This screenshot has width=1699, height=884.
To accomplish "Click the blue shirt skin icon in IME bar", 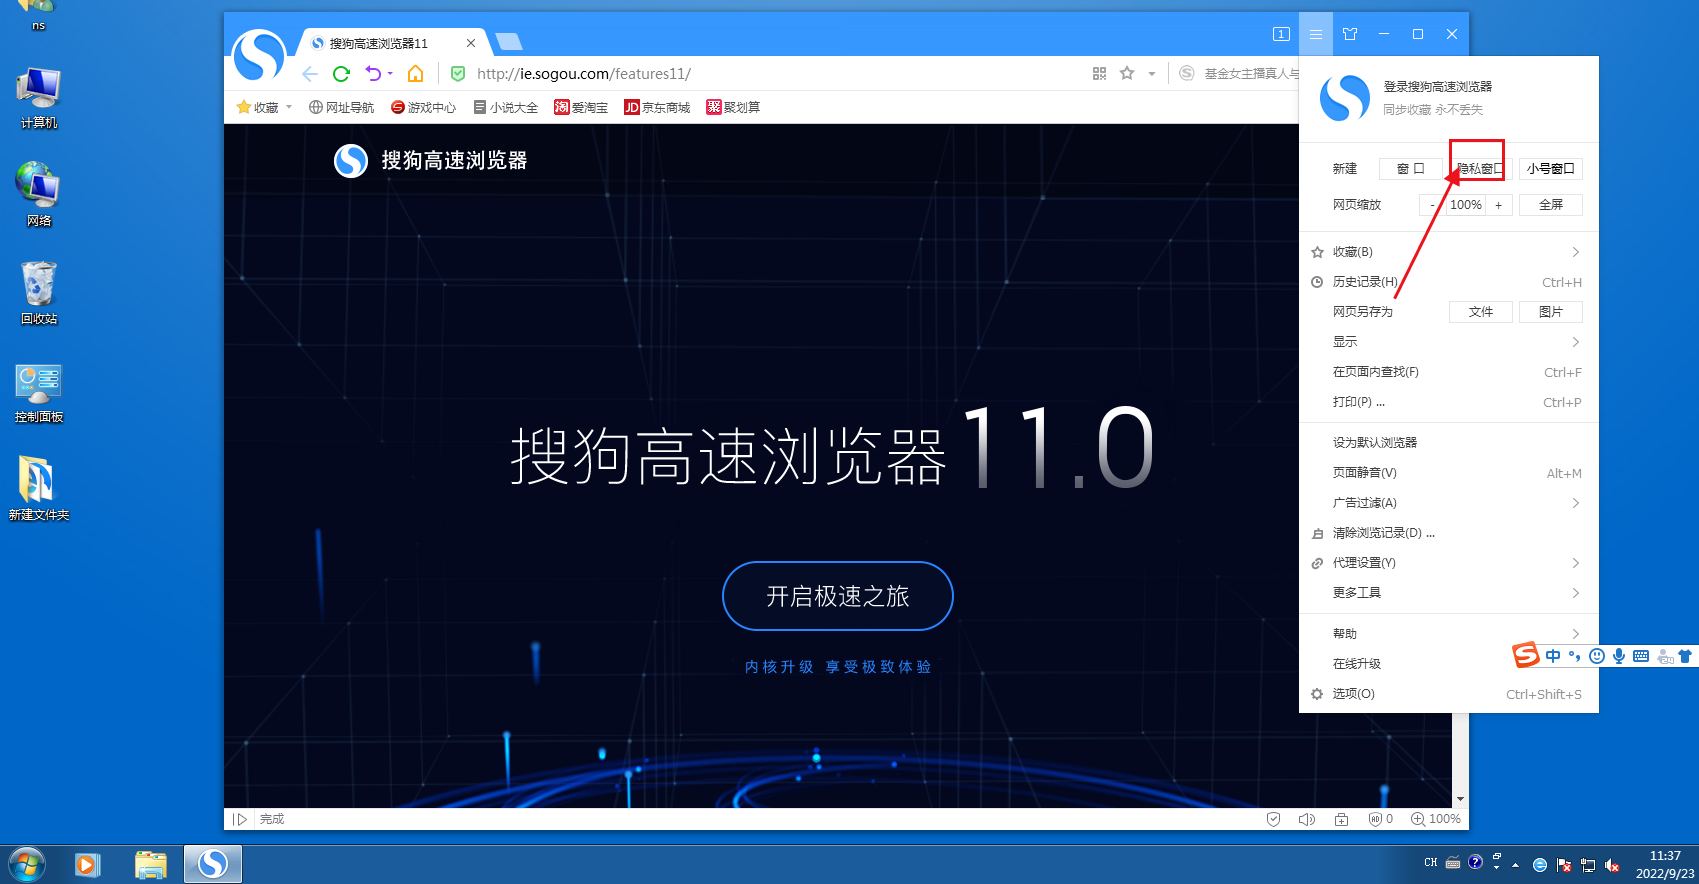I will click(1685, 656).
